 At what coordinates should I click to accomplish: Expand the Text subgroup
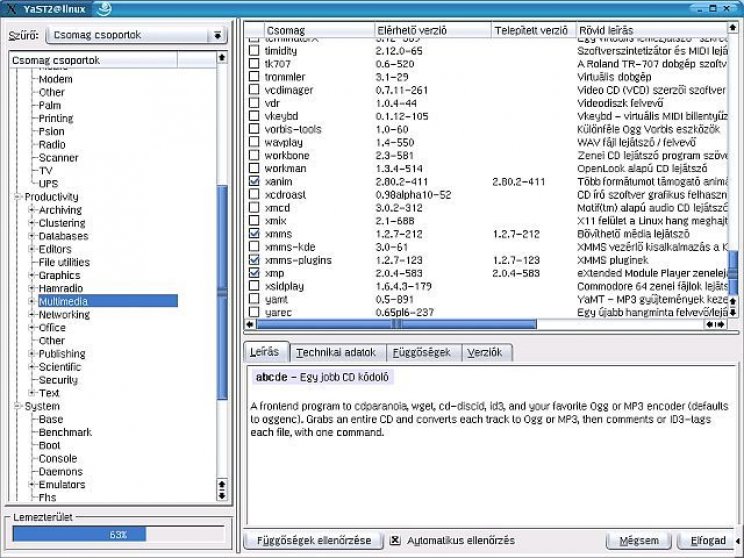(x=32, y=393)
